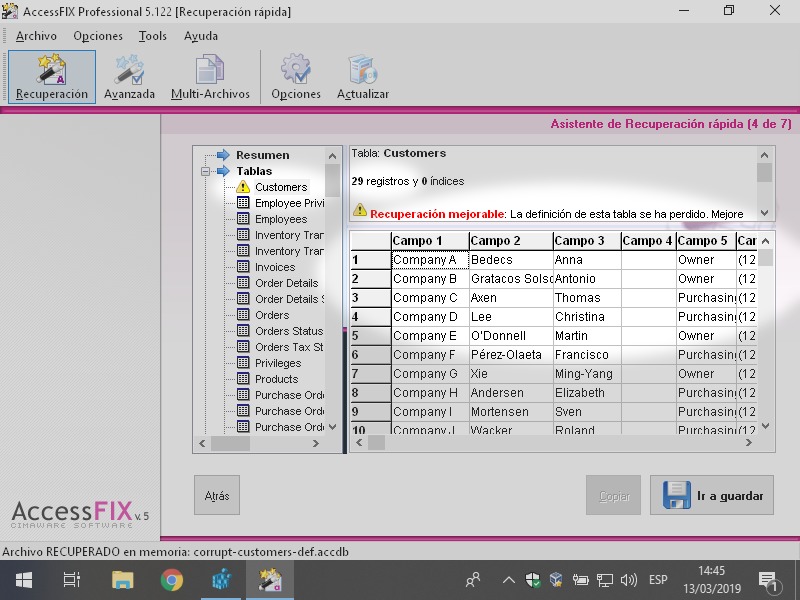Click the Campo 2 column header
The image size is (800, 600).
509,241
